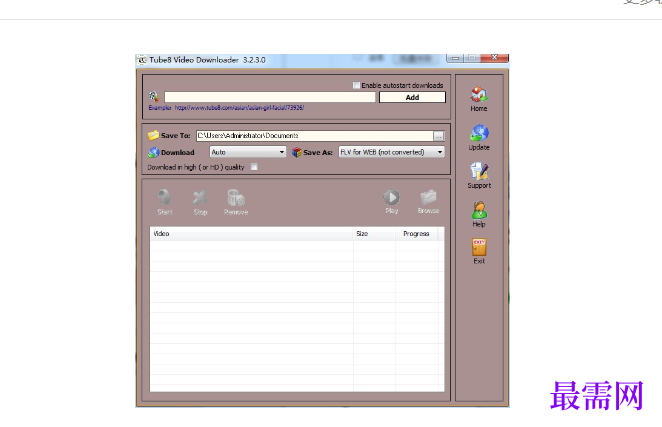The width and height of the screenshot is (662, 427).
Task: Maximize the downloader window
Action: [472, 58]
